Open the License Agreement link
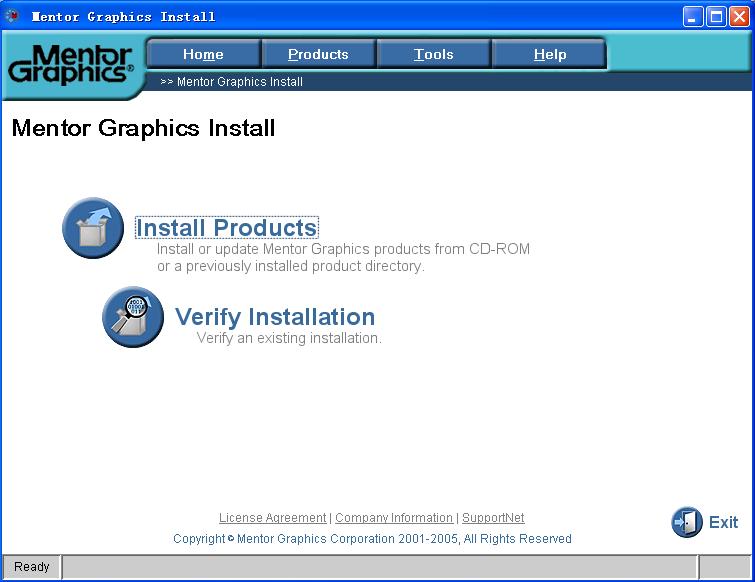 point(273,517)
